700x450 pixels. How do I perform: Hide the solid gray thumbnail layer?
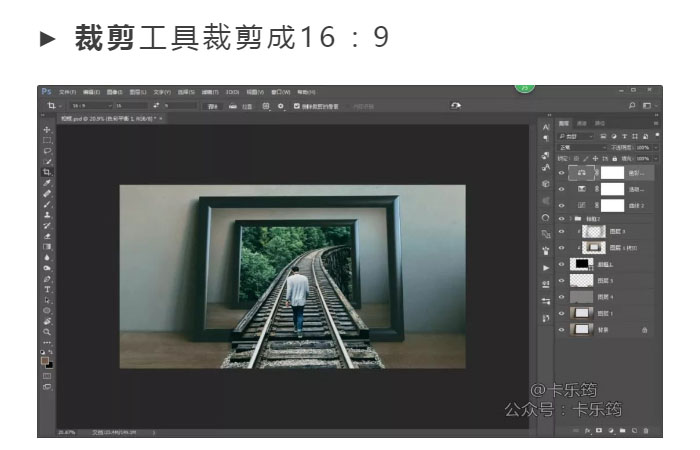pyautogui.click(x=562, y=297)
